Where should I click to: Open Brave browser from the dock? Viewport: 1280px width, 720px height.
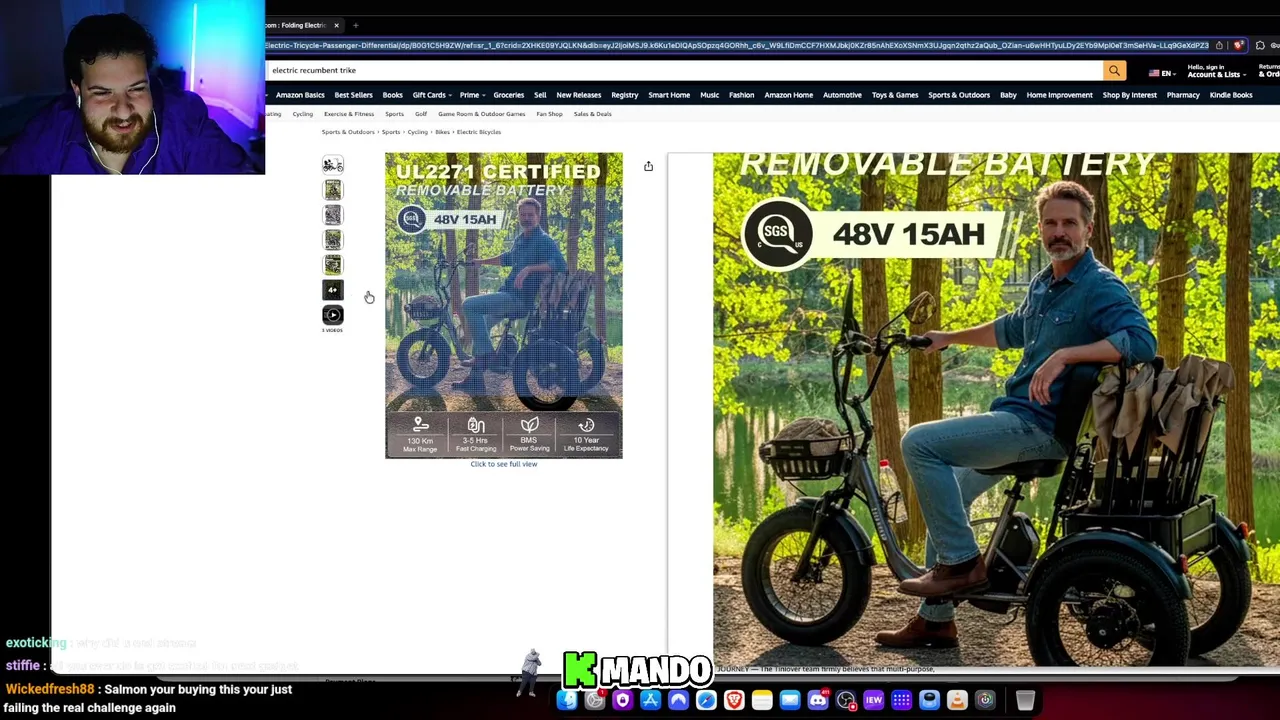tap(734, 700)
